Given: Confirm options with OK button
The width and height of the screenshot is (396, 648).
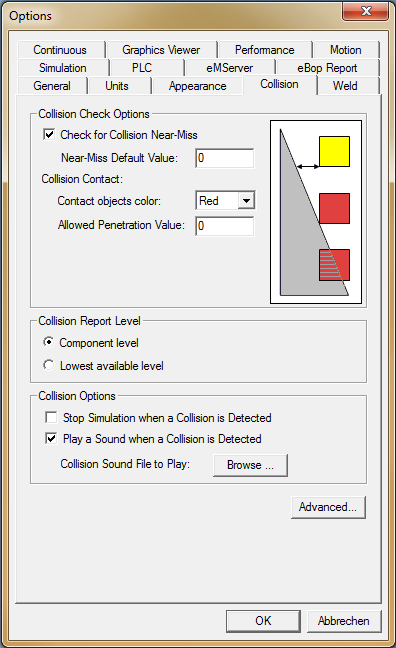Looking at the screenshot, I should click(263, 621).
